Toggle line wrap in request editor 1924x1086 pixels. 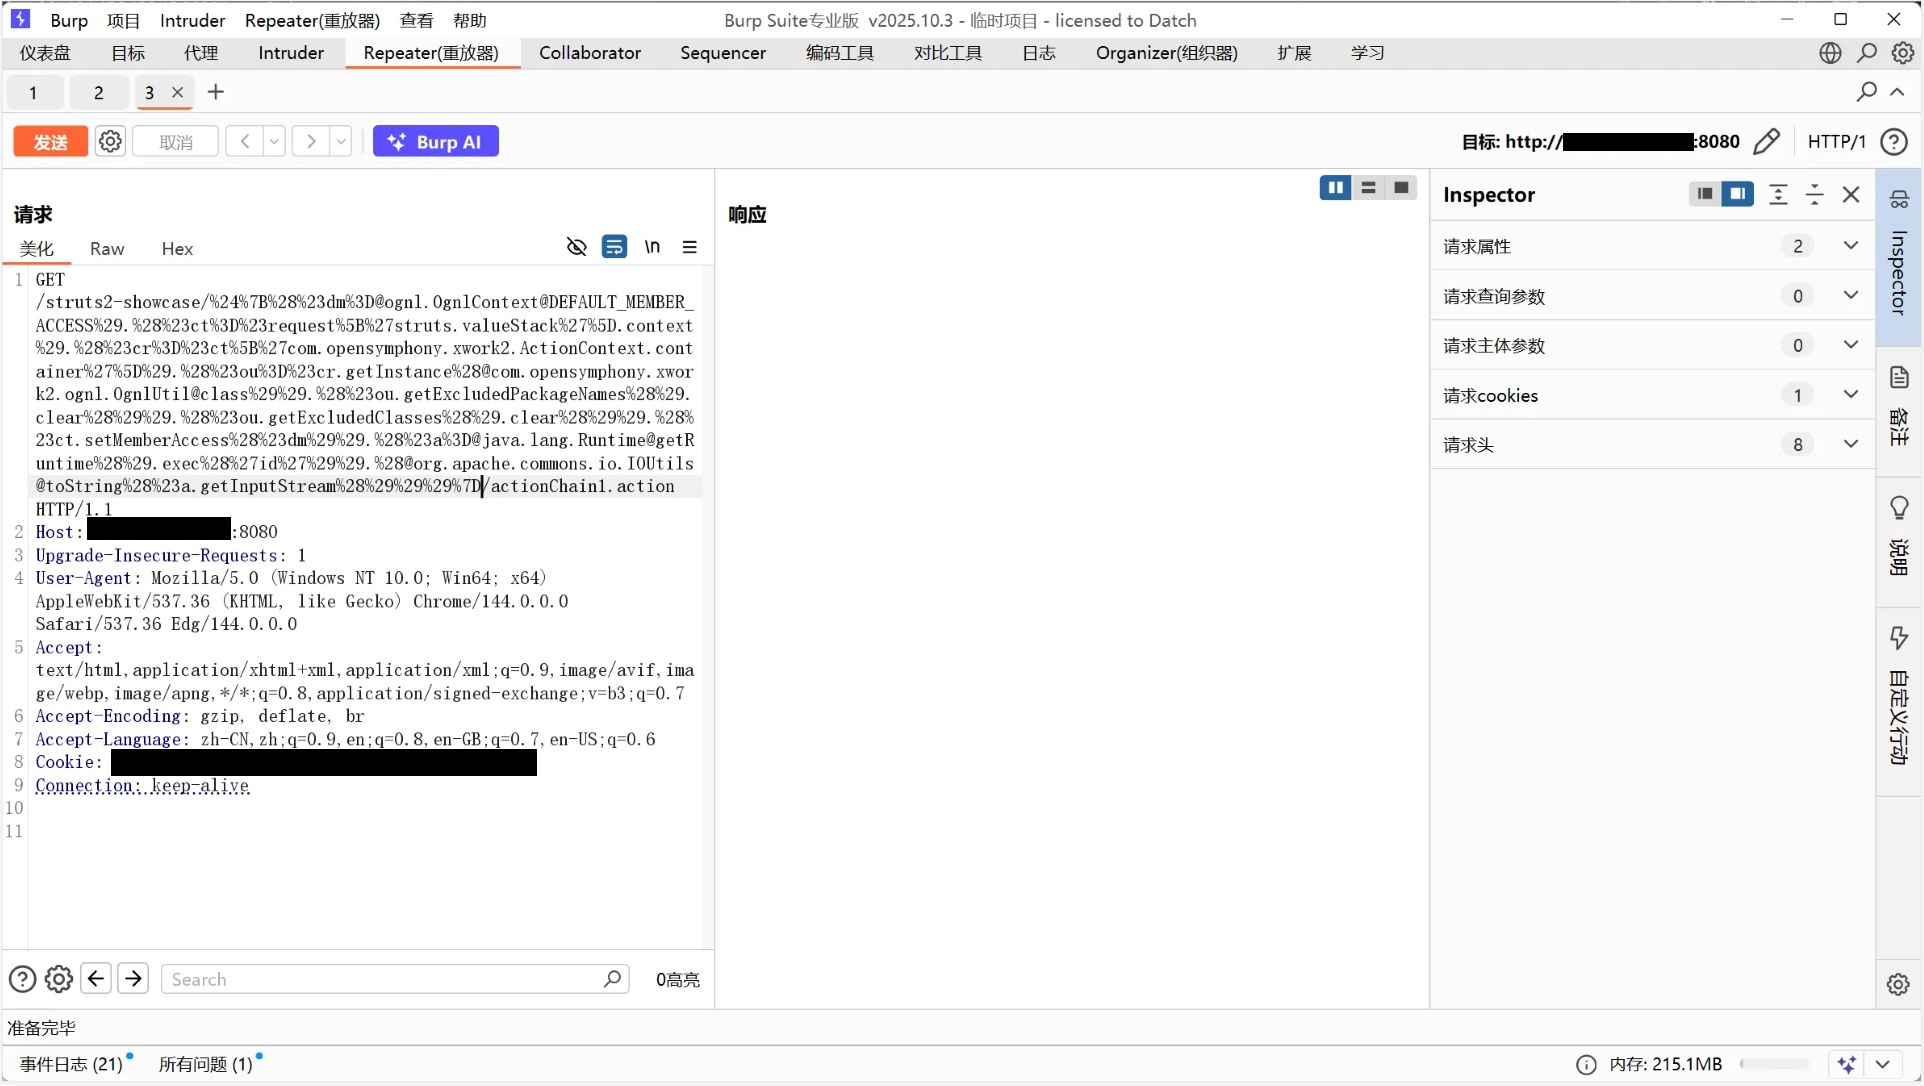click(x=614, y=247)
